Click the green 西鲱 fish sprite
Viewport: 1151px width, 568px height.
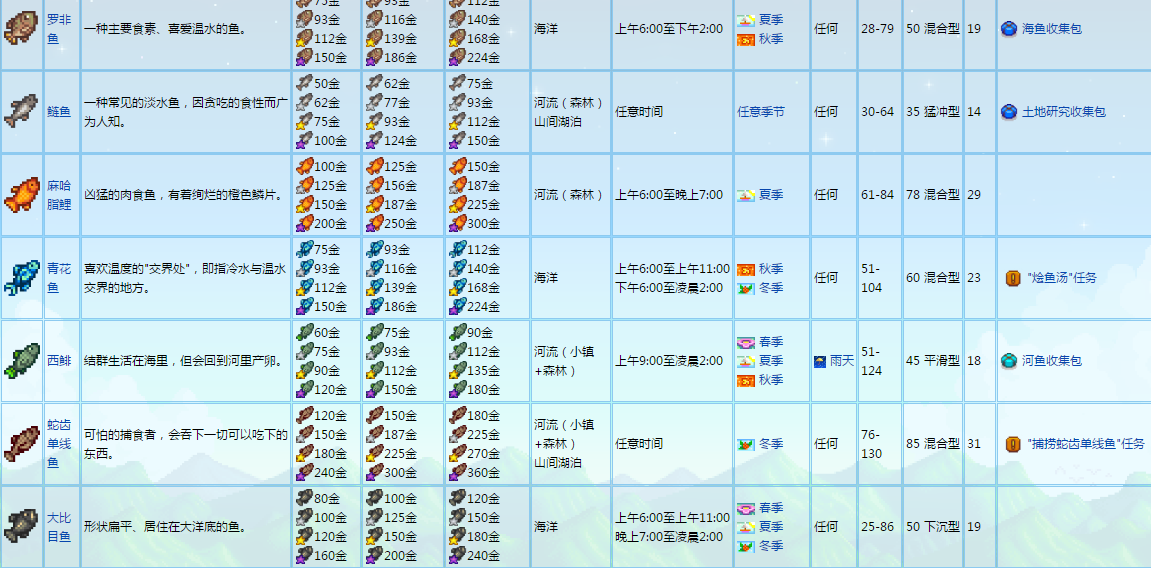pos(21,360)
